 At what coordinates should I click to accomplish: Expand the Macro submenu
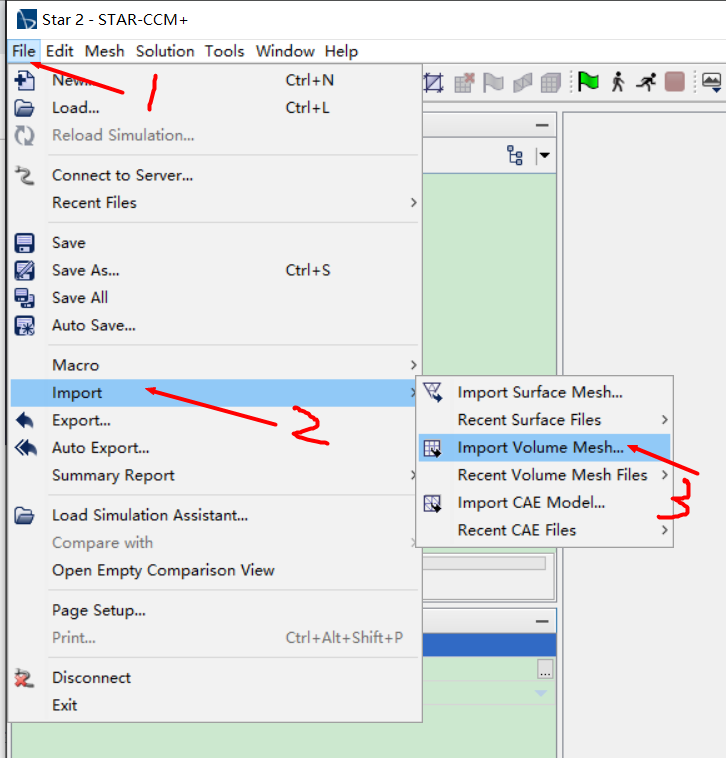(x=413, y=365)
